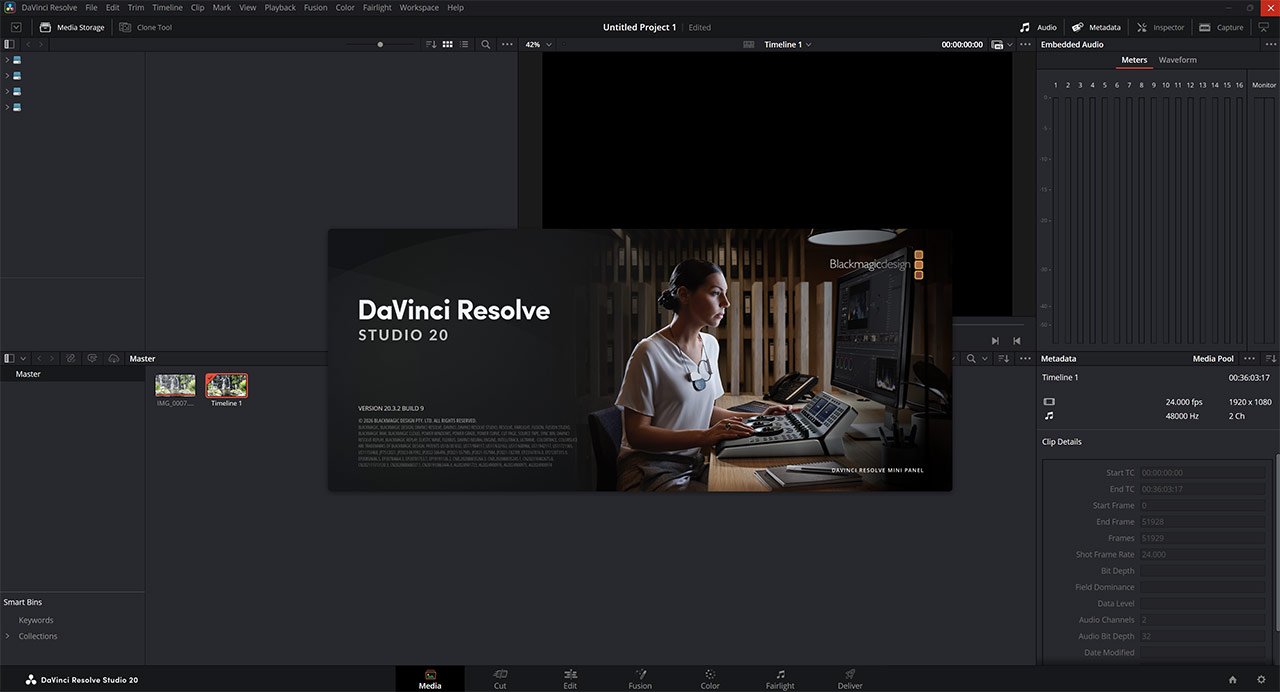Expand the Collections smart bin
This screenshot has height=692, width=1280.
8,636
